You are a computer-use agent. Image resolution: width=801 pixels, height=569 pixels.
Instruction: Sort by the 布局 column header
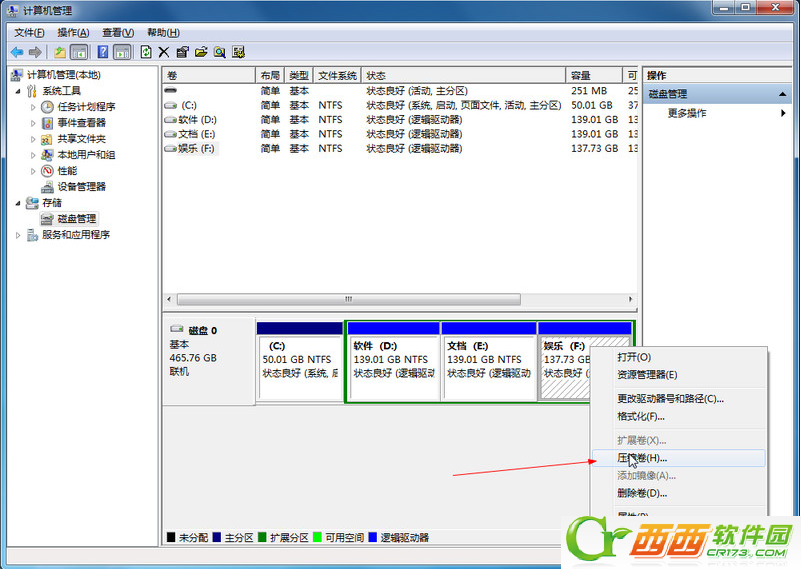coord(270,76)
